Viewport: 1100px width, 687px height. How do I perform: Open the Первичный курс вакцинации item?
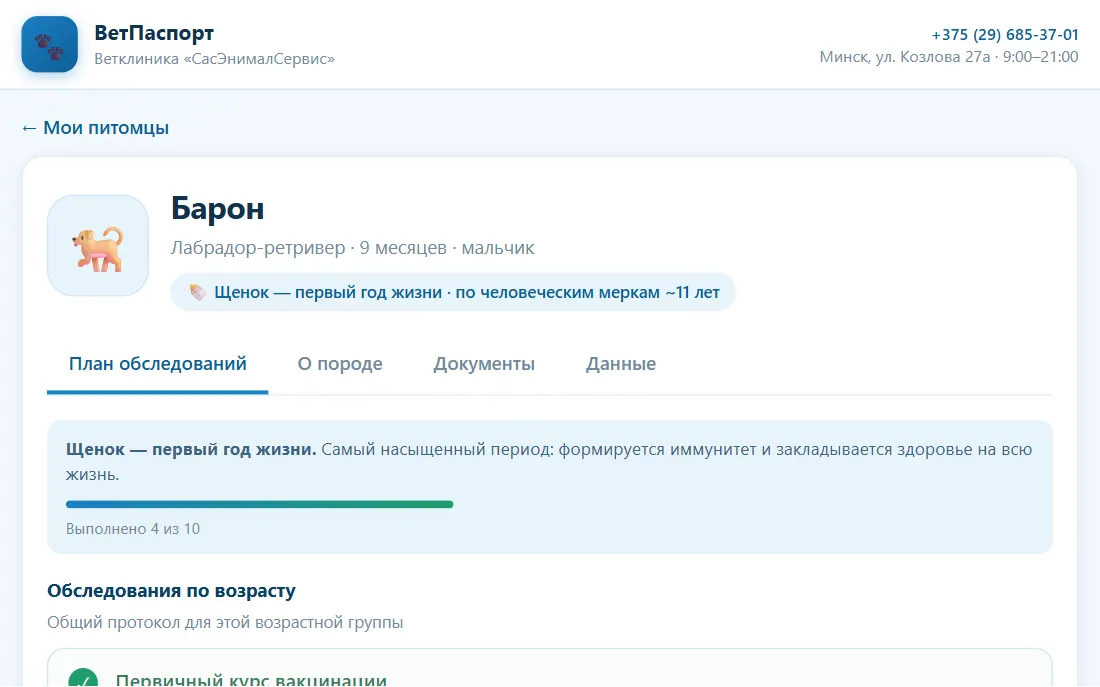coord(550,669)
